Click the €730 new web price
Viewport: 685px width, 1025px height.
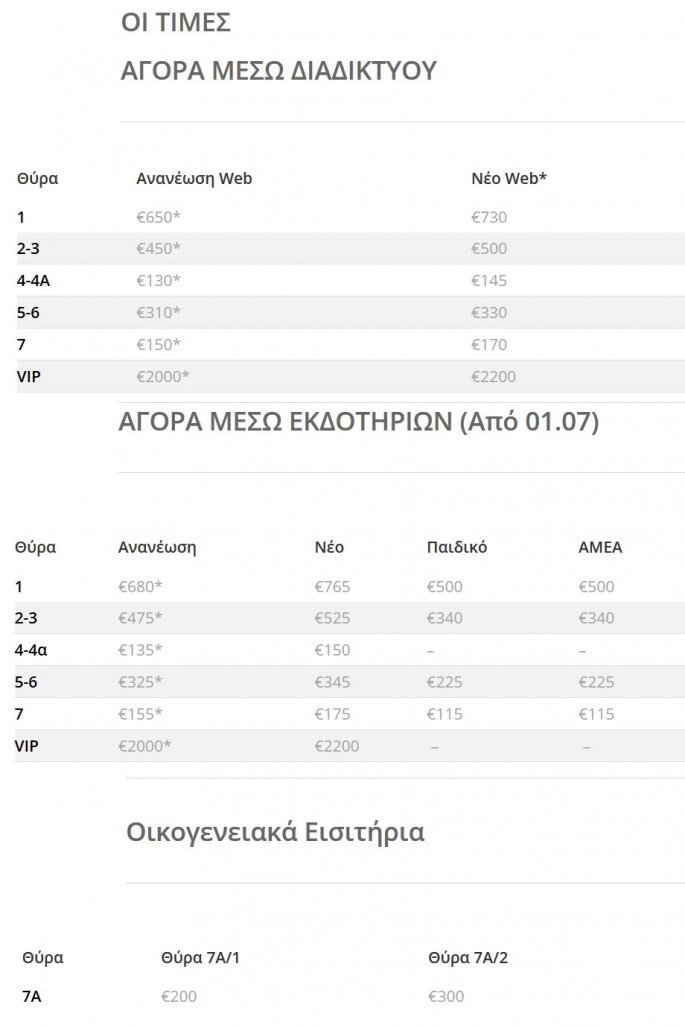(x=489, y=217)
